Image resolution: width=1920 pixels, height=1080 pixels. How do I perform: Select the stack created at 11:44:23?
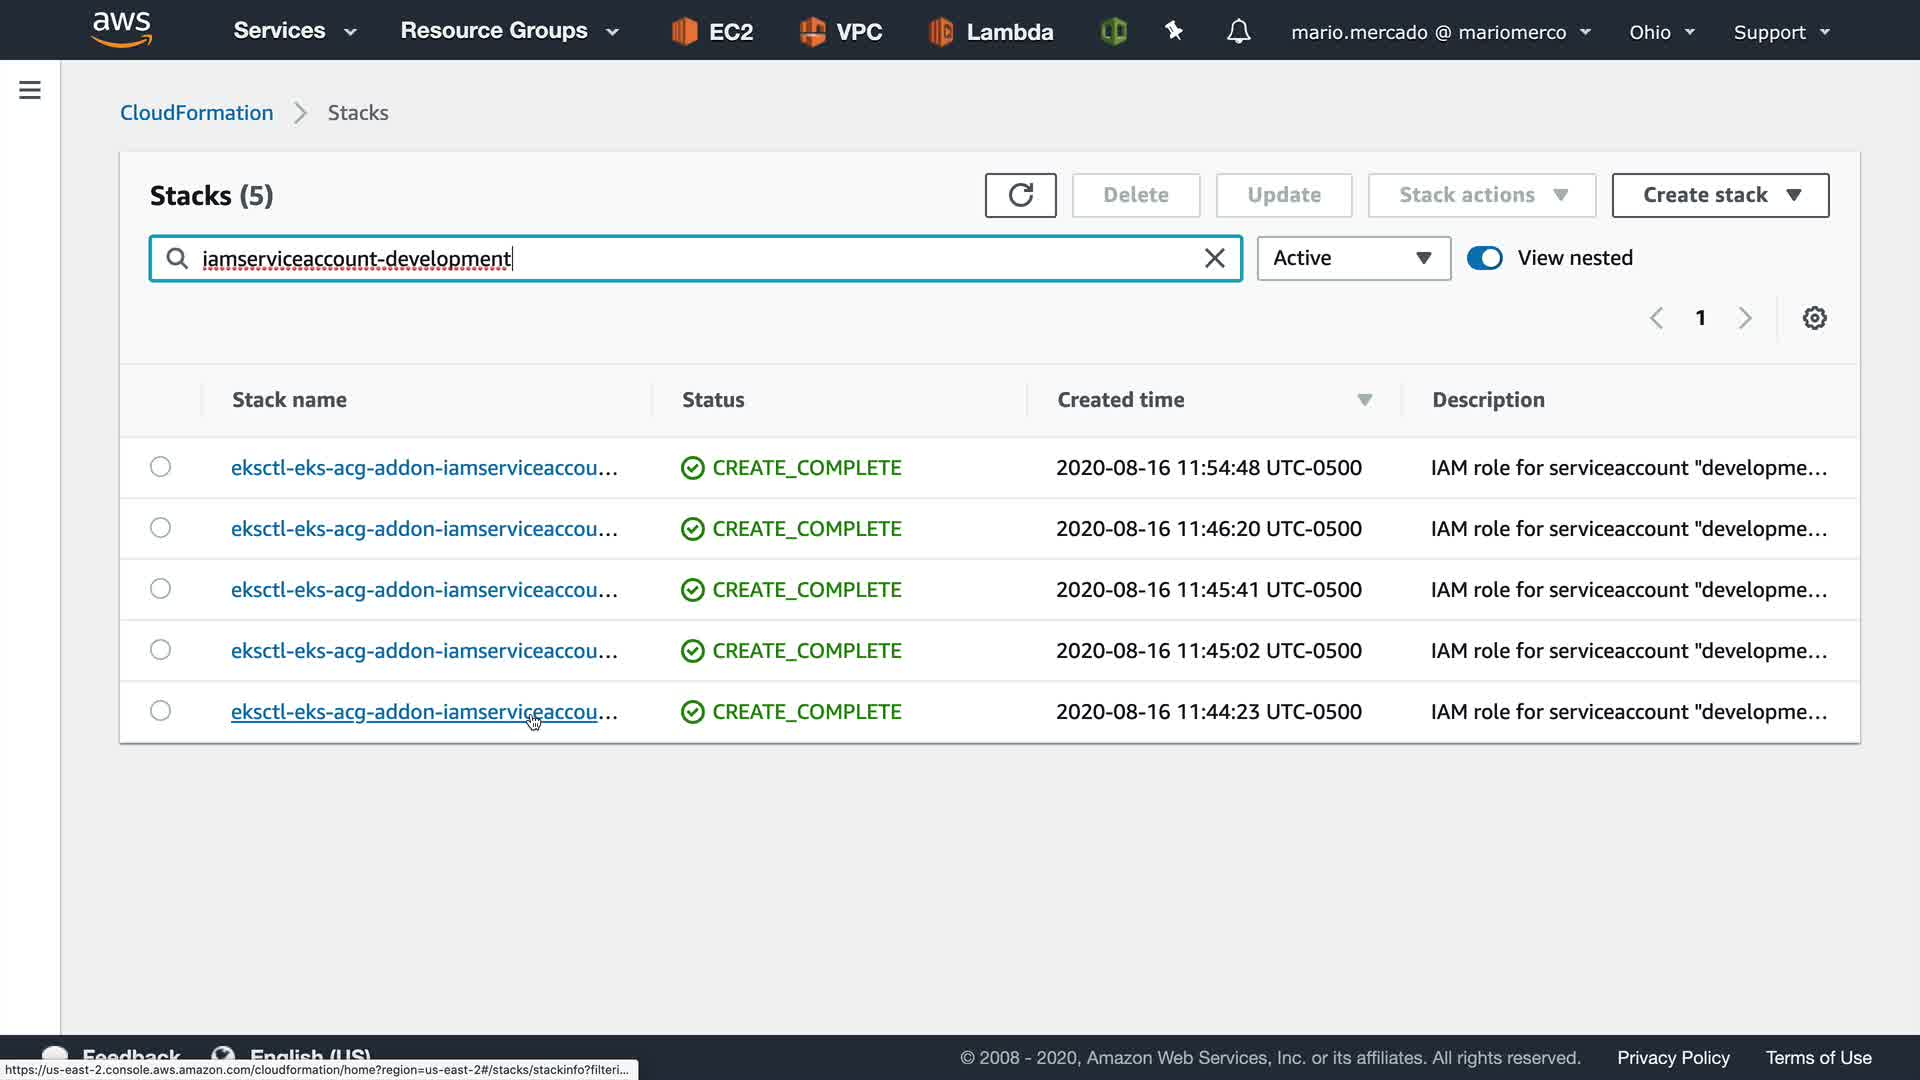(160, 711)
